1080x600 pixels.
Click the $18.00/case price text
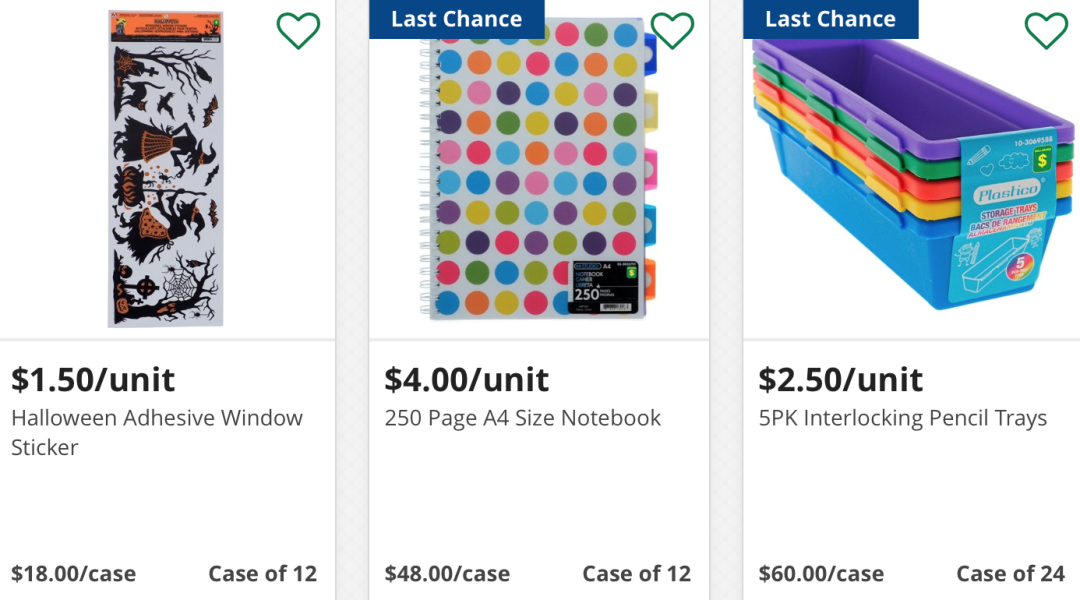(74, 574)
